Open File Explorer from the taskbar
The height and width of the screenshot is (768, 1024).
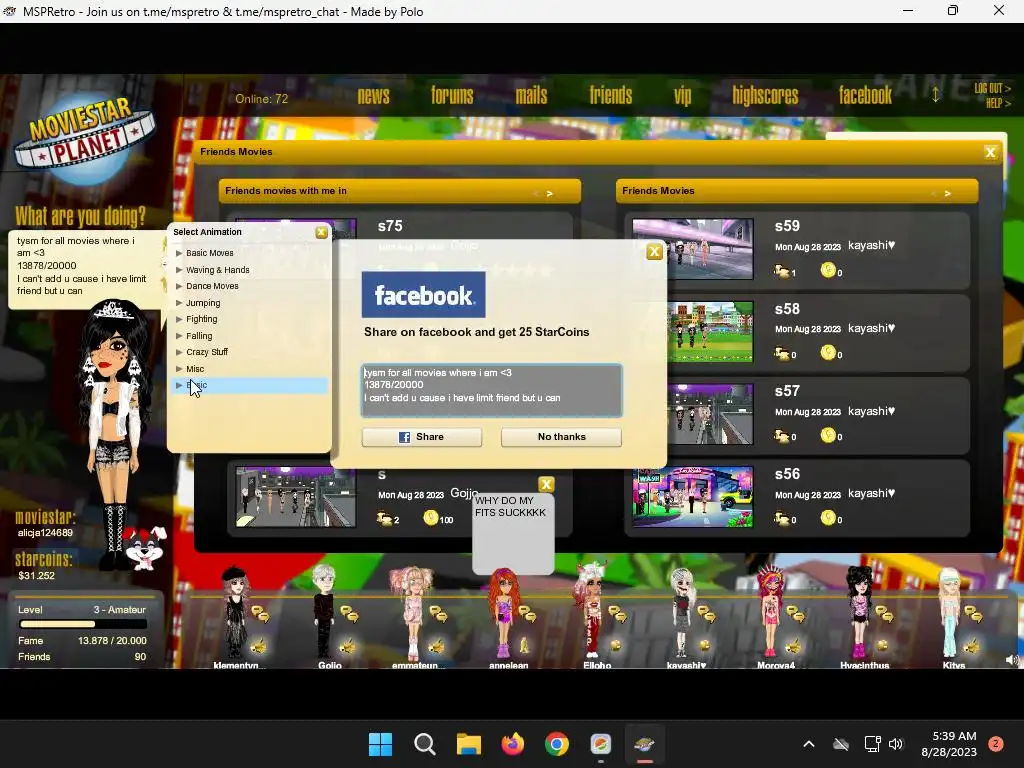[x=468, y=744]
